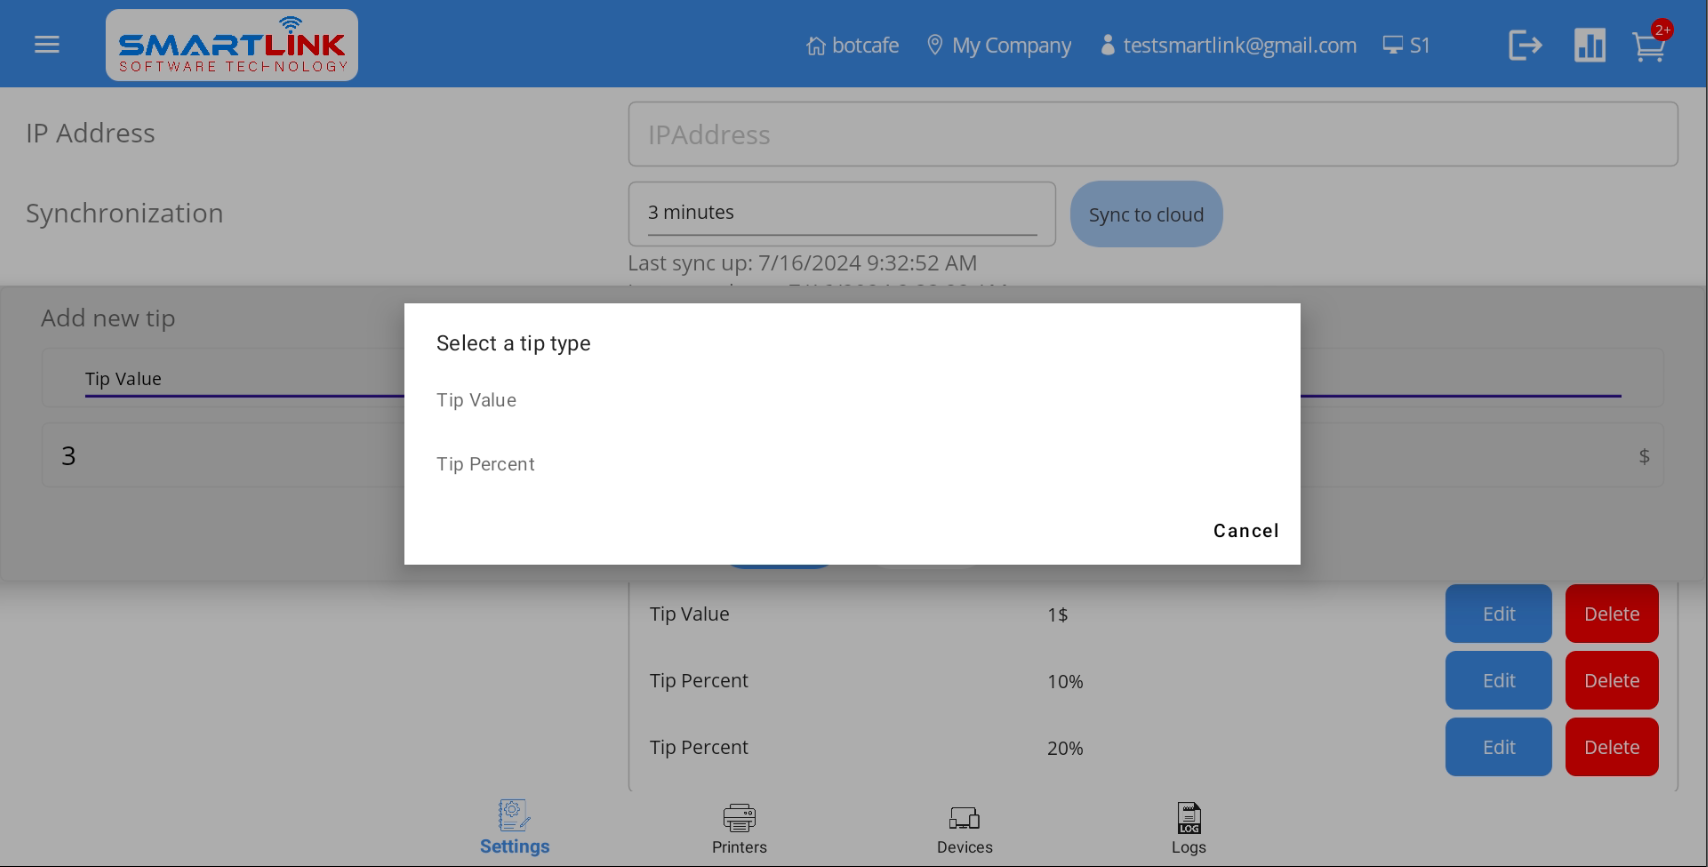Go to the Devices tab
1708x867 pixels.
tap(964, 828)
